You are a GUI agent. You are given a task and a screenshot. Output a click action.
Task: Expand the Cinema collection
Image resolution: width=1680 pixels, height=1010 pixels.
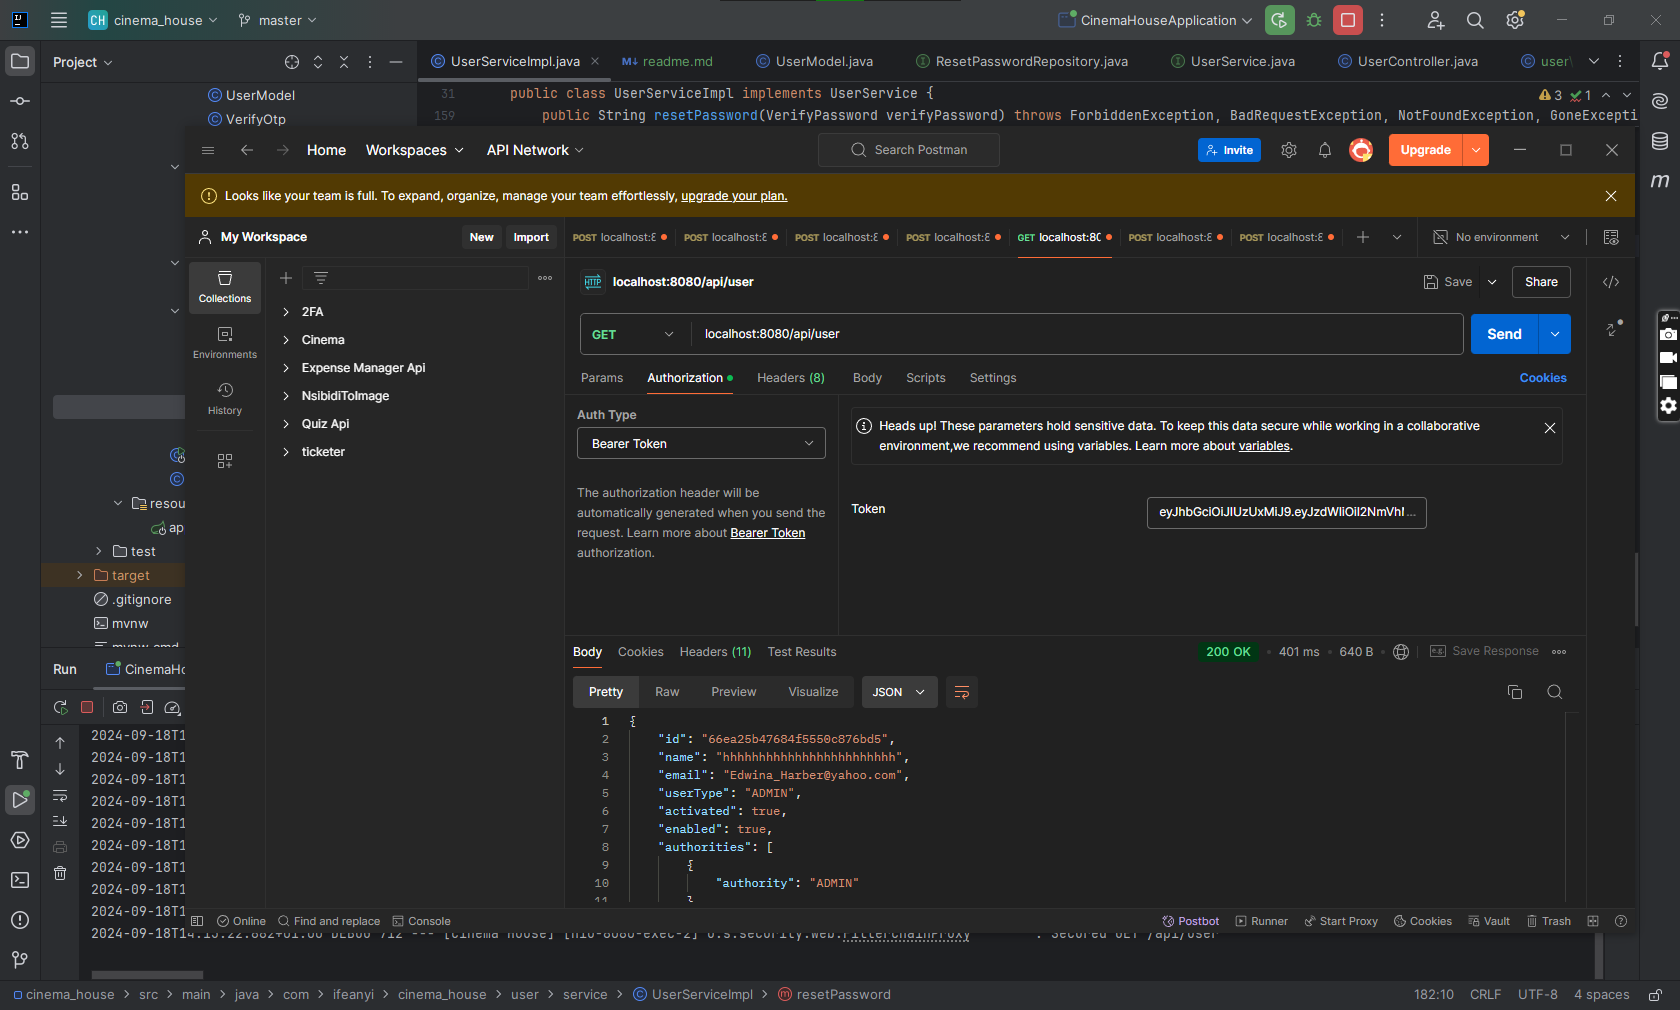tap(286, 340)
